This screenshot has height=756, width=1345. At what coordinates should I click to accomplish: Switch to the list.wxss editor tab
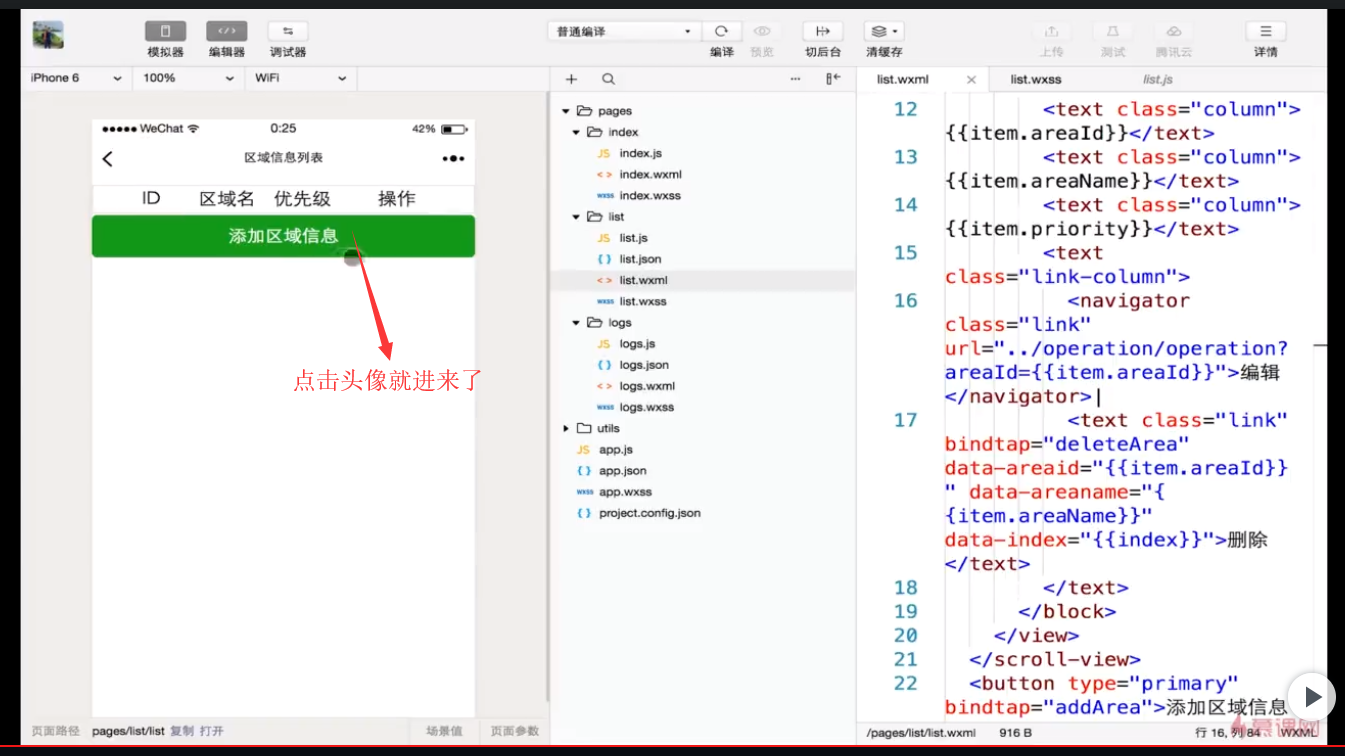[1036, 80]
